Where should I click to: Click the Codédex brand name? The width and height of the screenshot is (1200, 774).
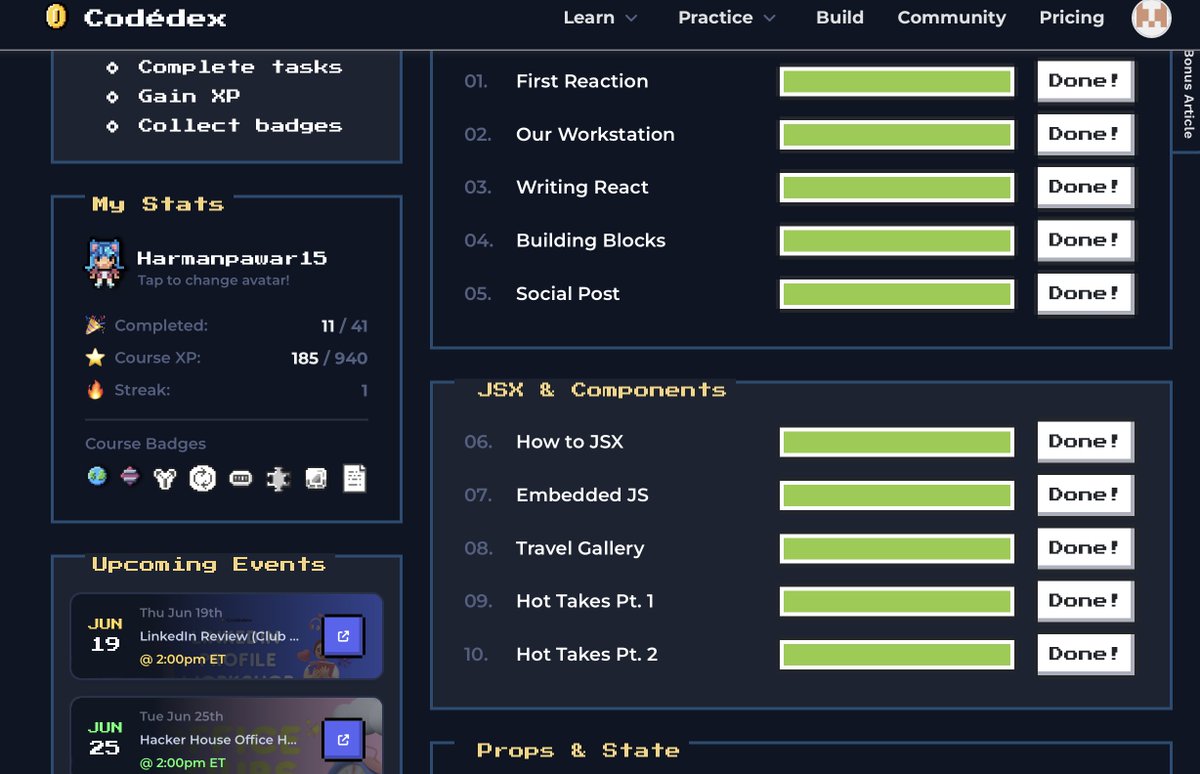point(155,18)
